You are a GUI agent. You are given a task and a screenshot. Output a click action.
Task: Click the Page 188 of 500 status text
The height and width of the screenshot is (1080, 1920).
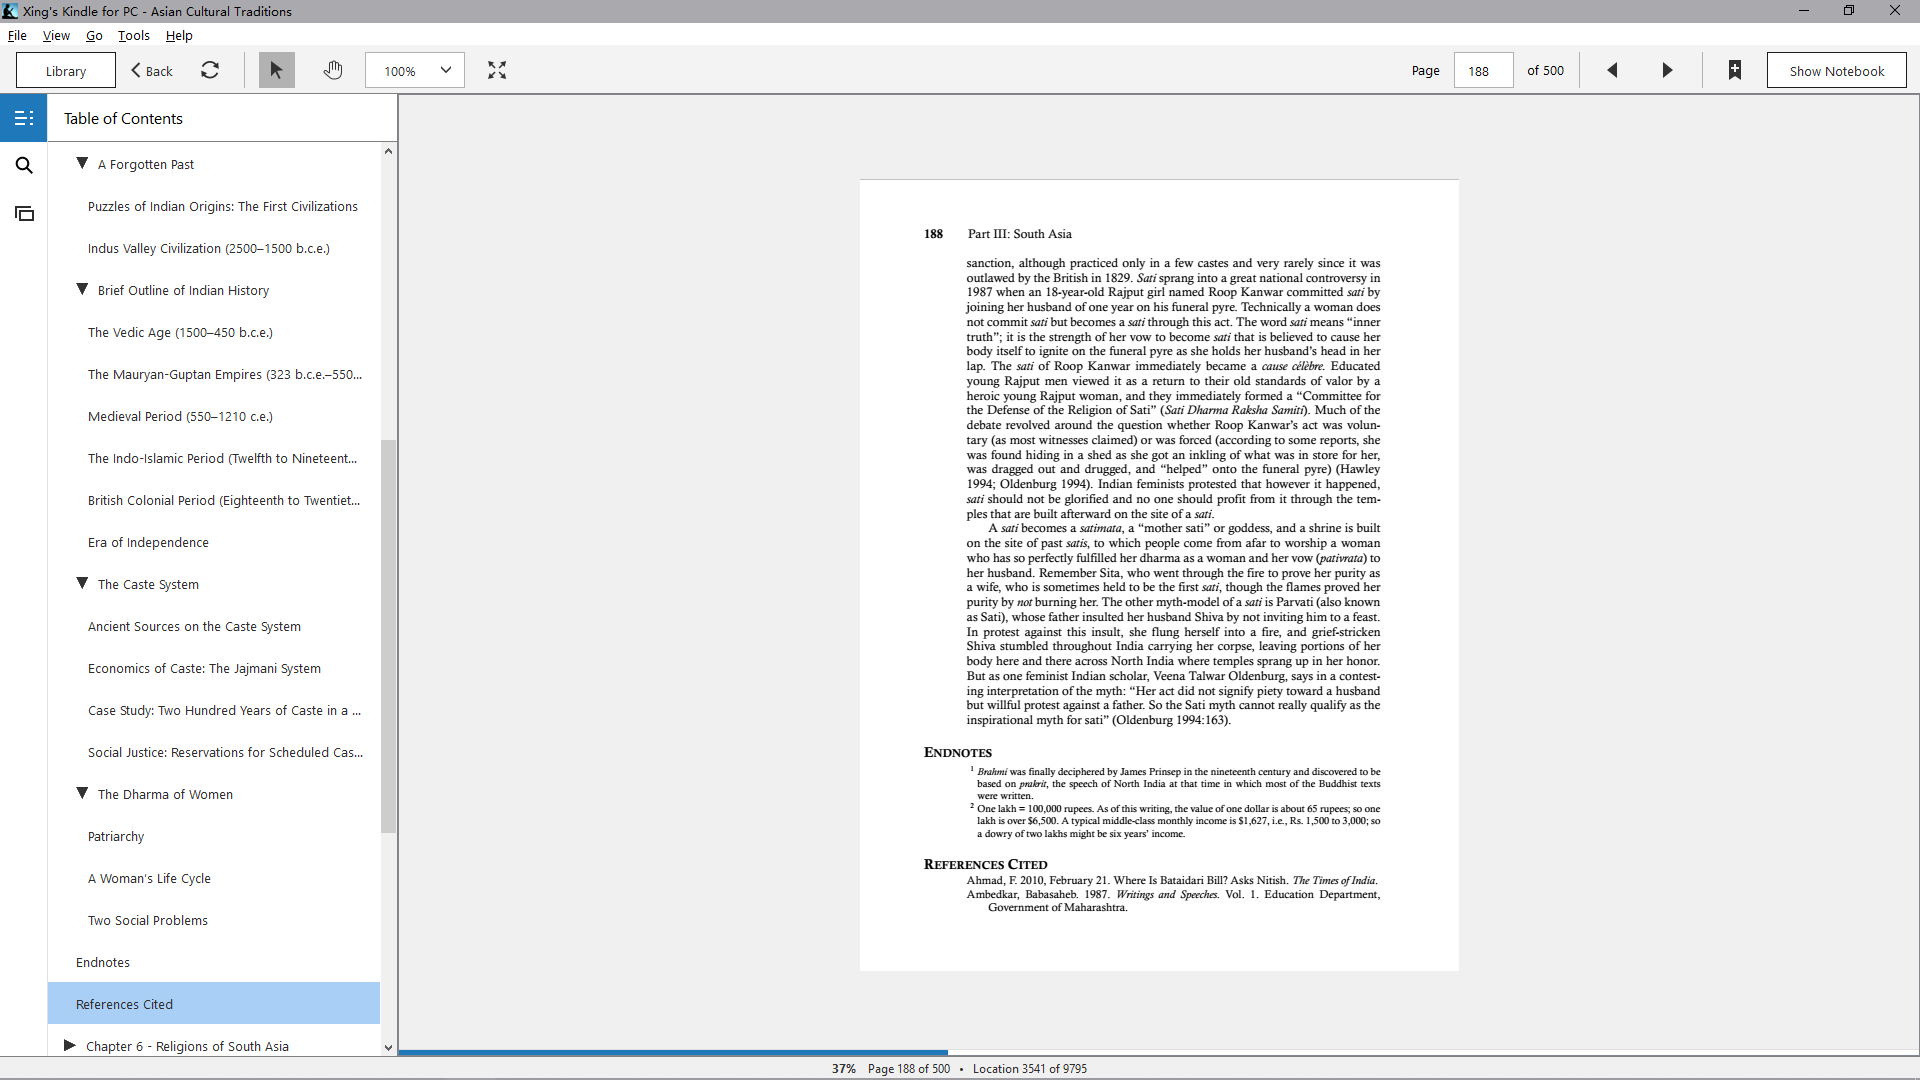point(909,1068)
